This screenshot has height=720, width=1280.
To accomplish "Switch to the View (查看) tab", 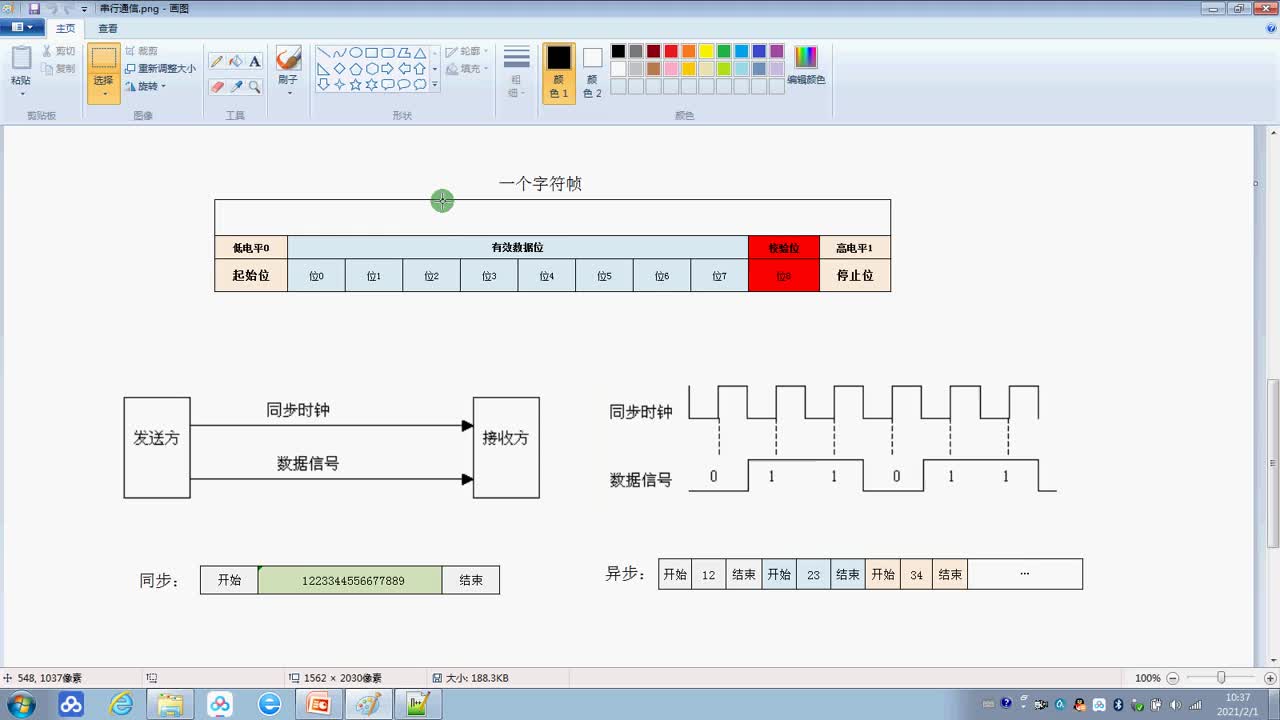I will coord(107,29).
